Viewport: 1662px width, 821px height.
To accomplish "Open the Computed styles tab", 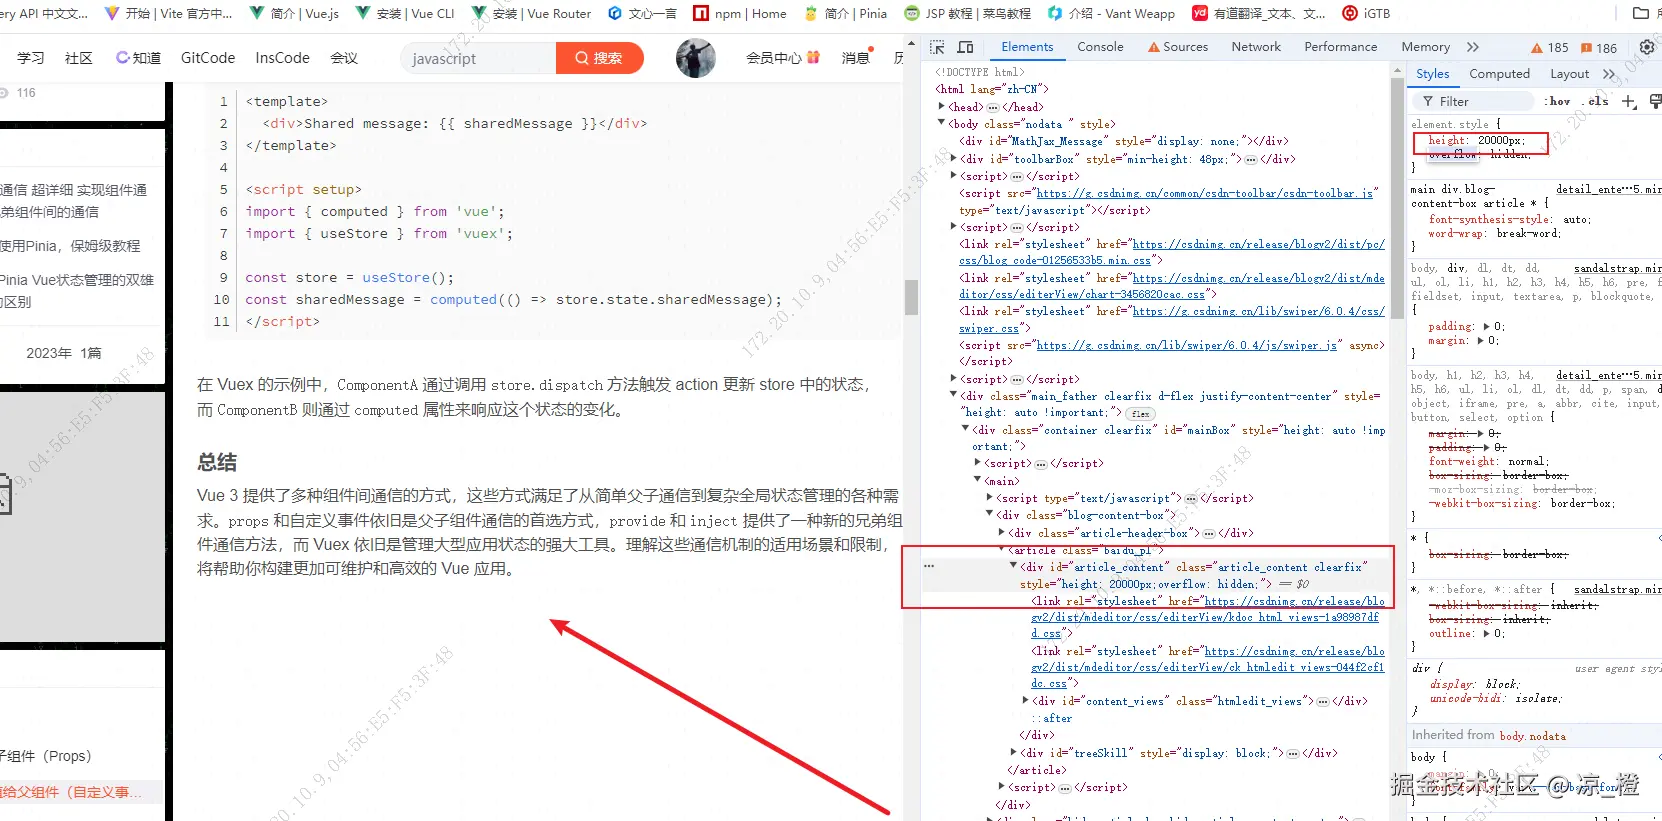I will (x=1499, y=74).
